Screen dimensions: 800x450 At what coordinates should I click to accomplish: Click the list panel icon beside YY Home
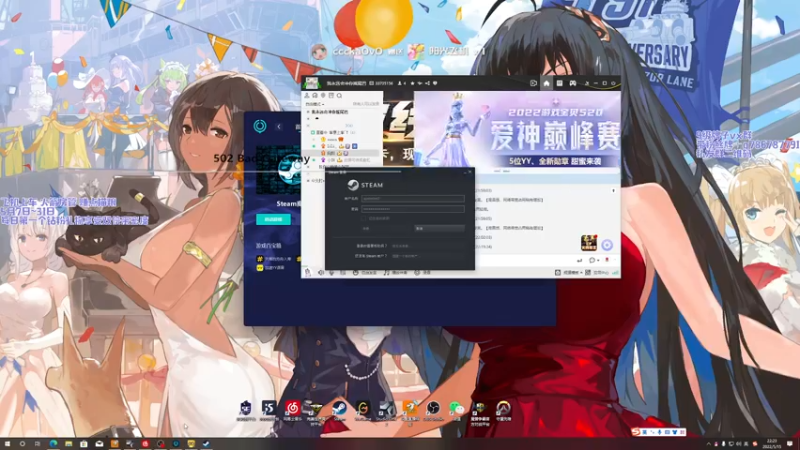559,83
